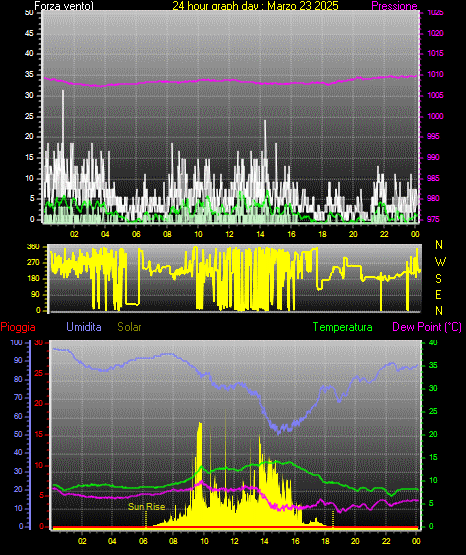Click the Pressione legend label
This screenshot has height=555, width=466.
point(394,6)
